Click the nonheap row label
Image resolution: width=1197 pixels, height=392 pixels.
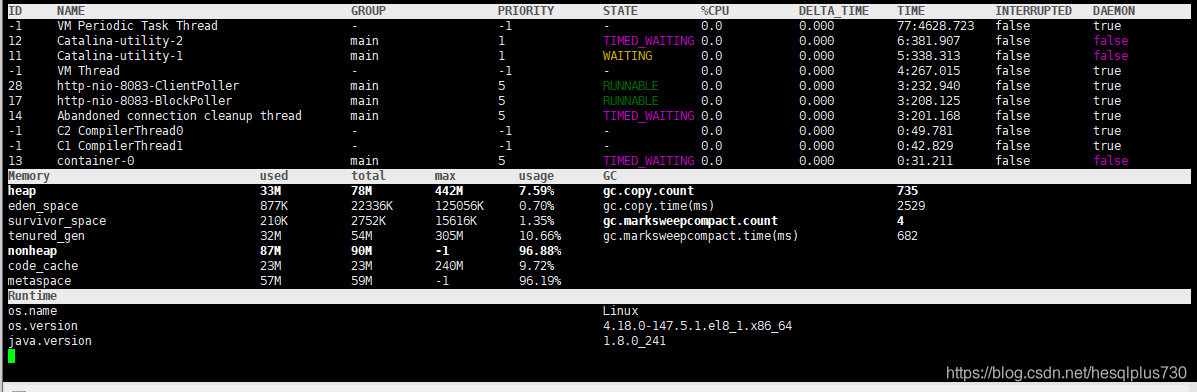coord(32,251)
